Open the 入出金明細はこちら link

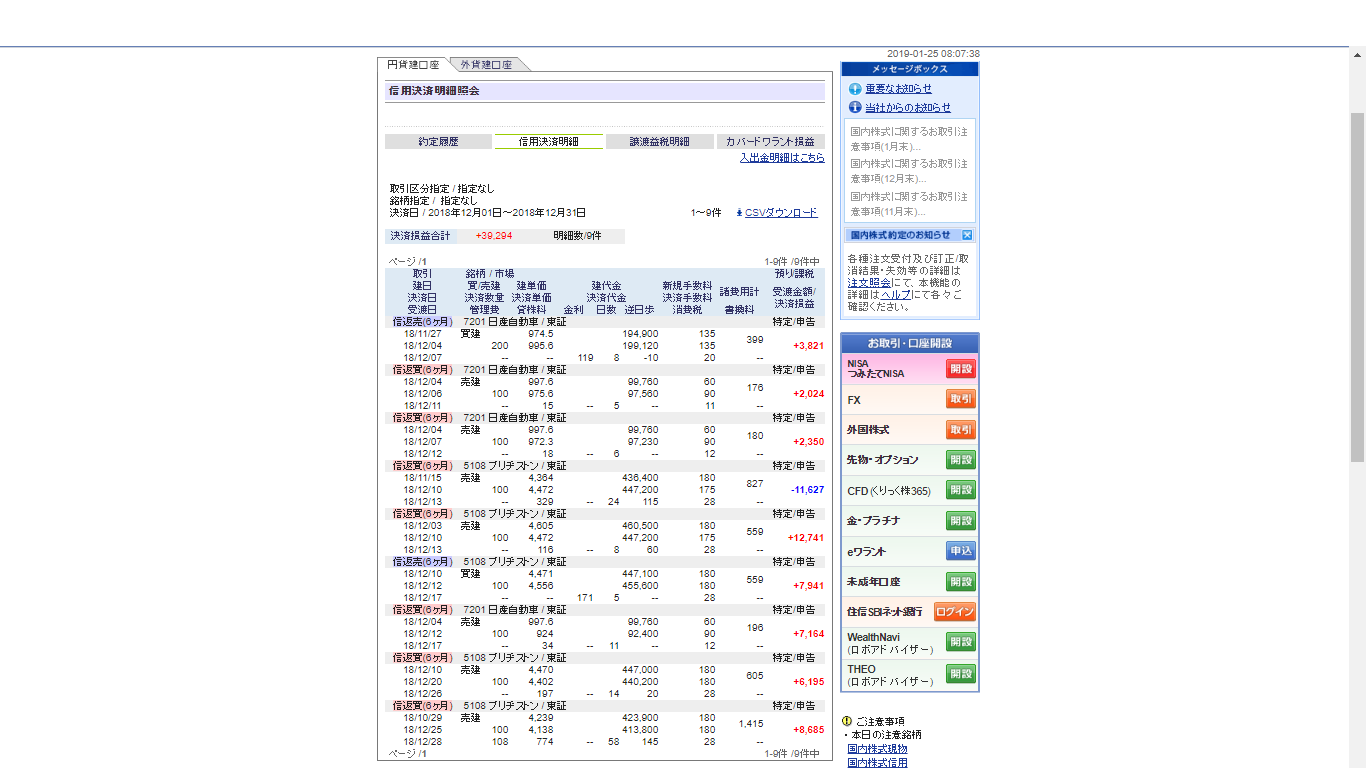[782, 158]
